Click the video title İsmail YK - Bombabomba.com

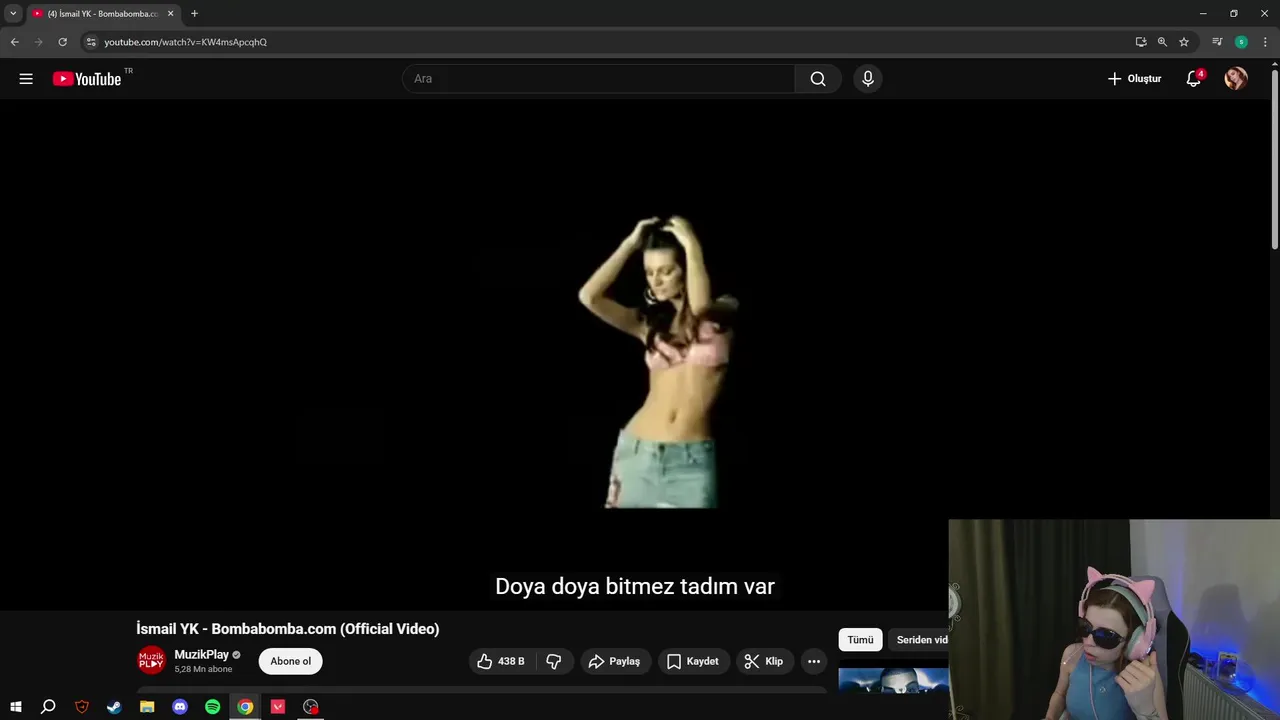288,629
